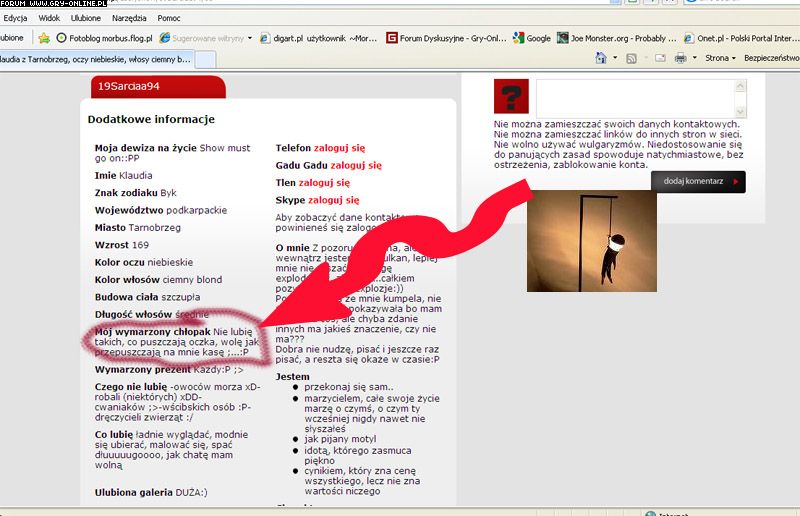Click the comment box scroll down arrow
Screen dimensions: 800x516
[x=740, y=111]
